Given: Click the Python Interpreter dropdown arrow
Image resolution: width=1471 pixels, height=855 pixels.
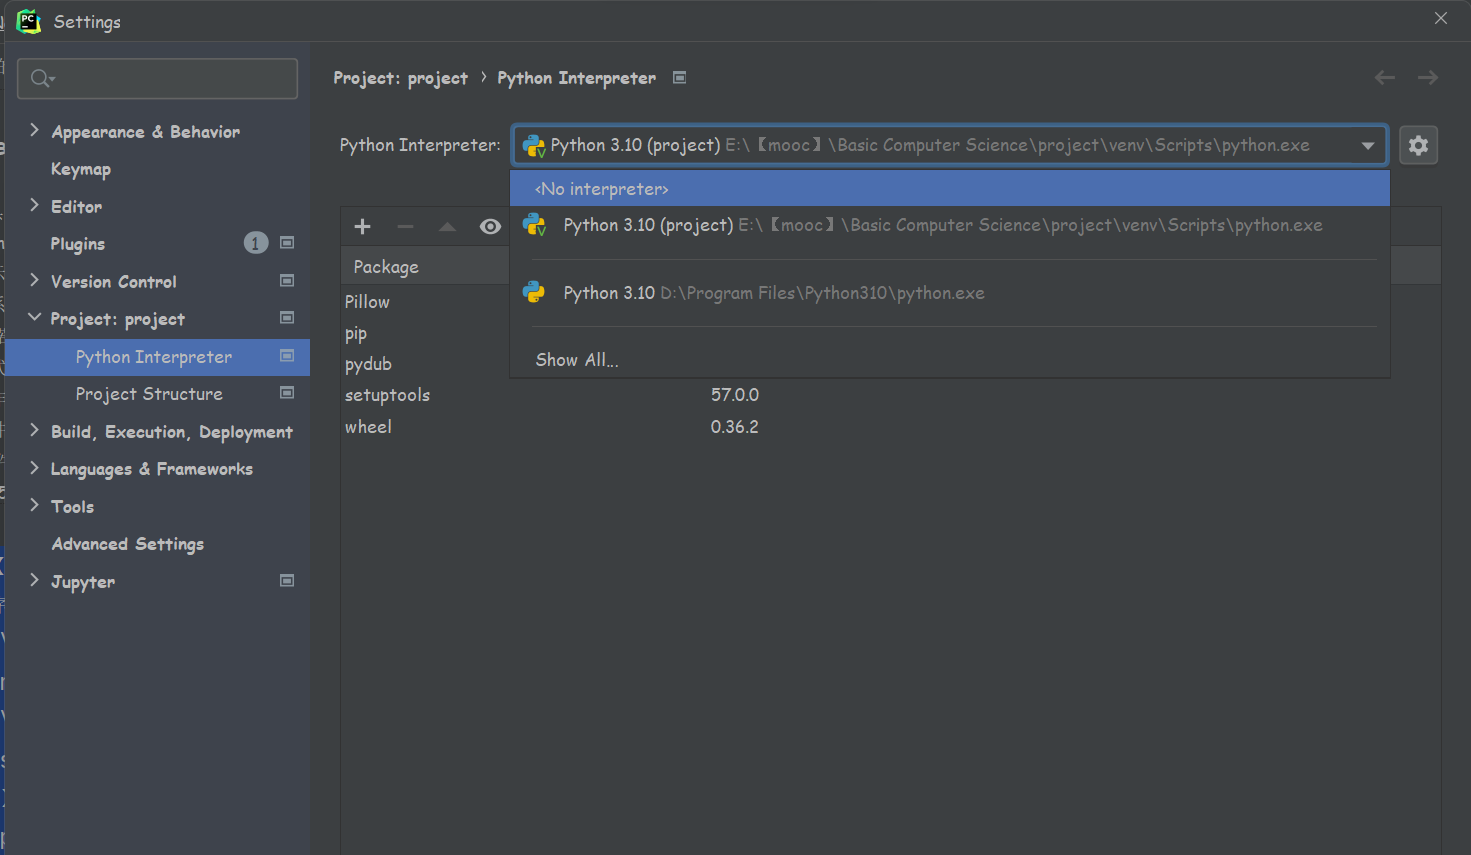Looking at the screenshot, I should 1367,146.
